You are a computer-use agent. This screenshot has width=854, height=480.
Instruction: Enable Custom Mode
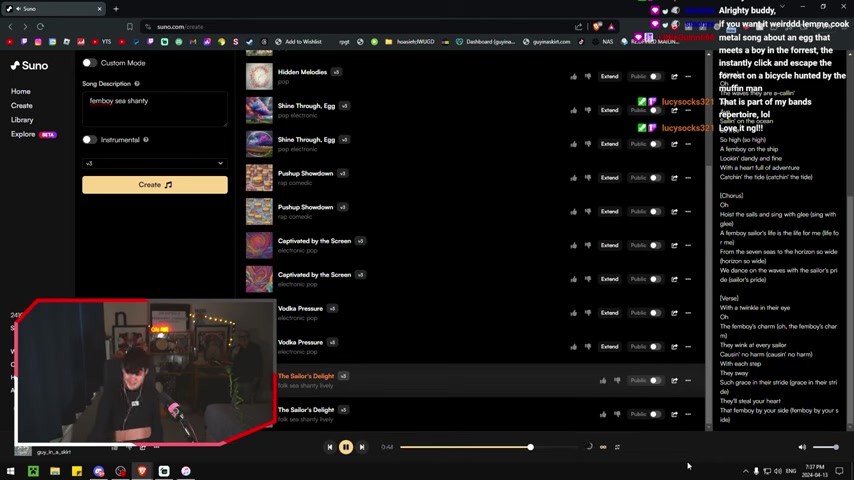pos(89,63)
